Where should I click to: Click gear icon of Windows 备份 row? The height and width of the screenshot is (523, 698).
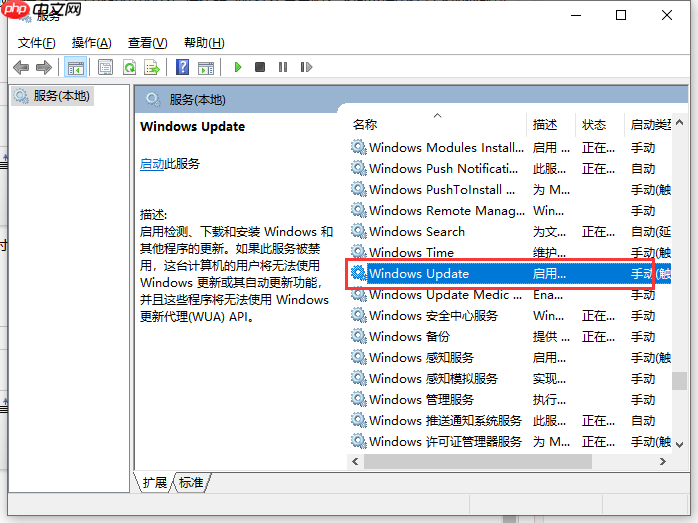358,336
